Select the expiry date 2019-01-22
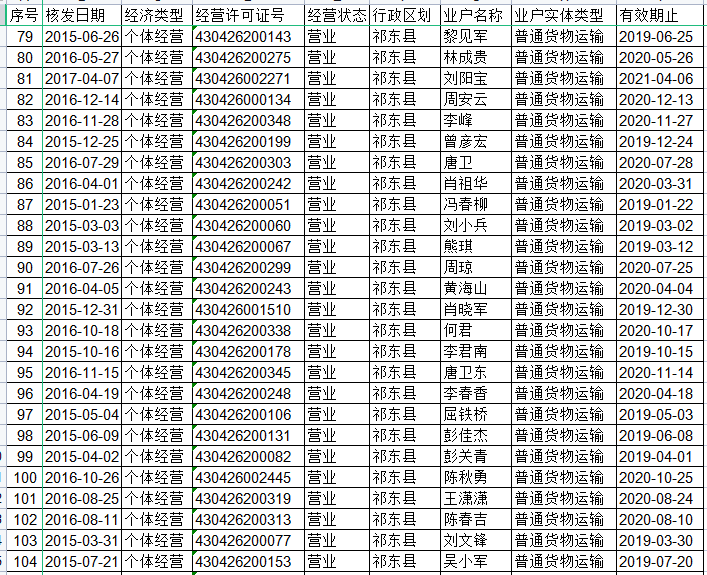Image resolution: width=707 pixels, height=575 pixels. [655, 204]
